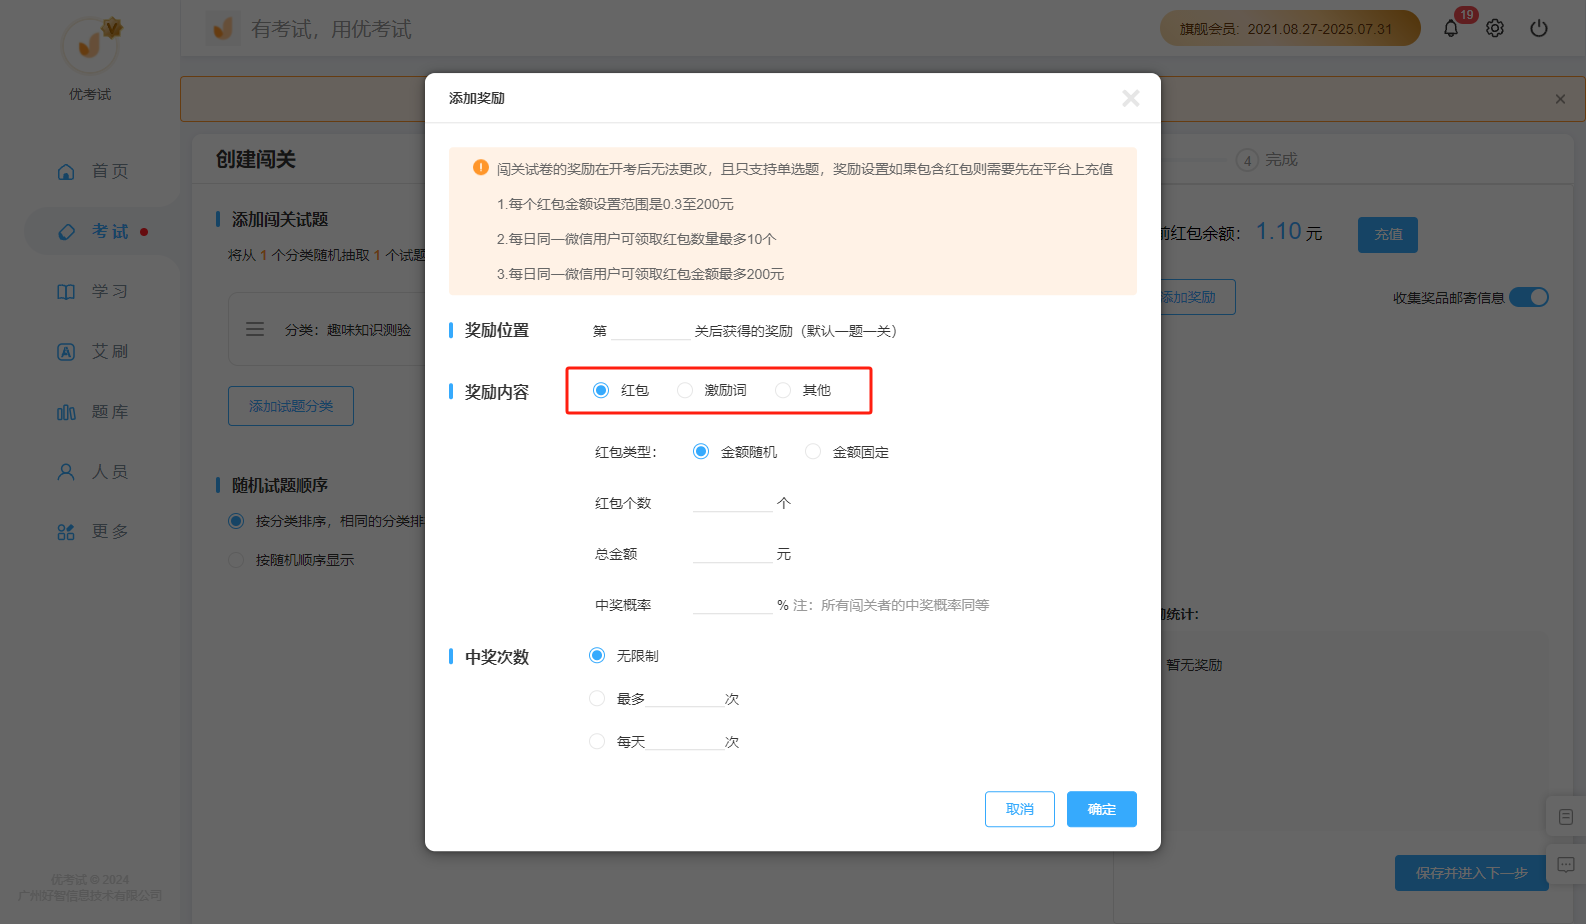Click the 充值 recharge button
This screenshot has width=1586, height=924.
(x=1388, y=234)
